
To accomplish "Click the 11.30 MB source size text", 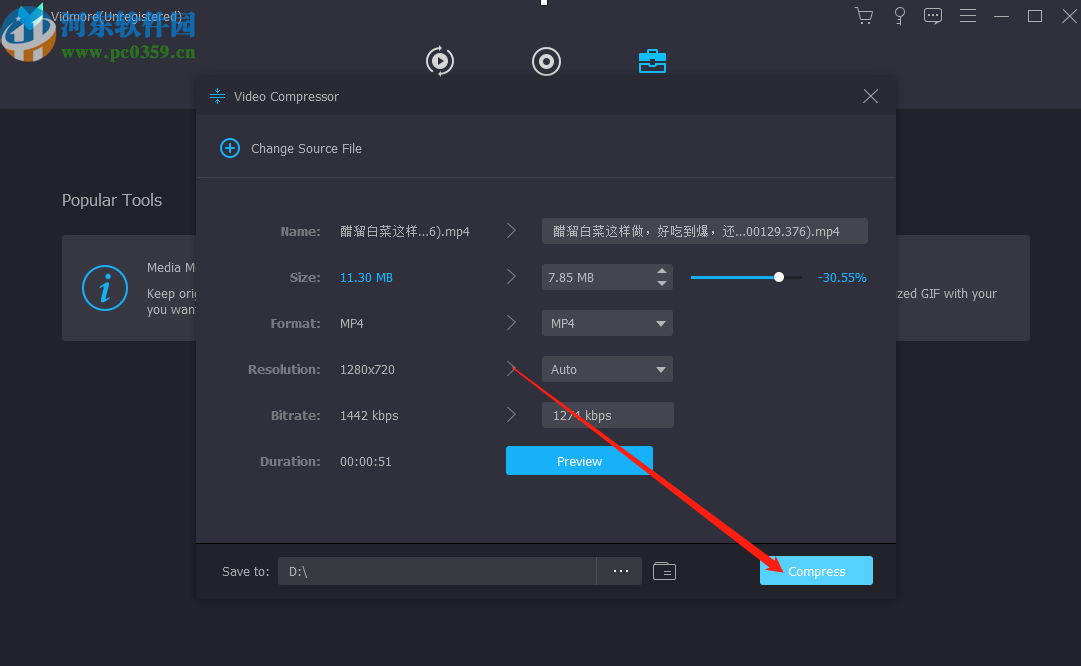I will [366, 277].
